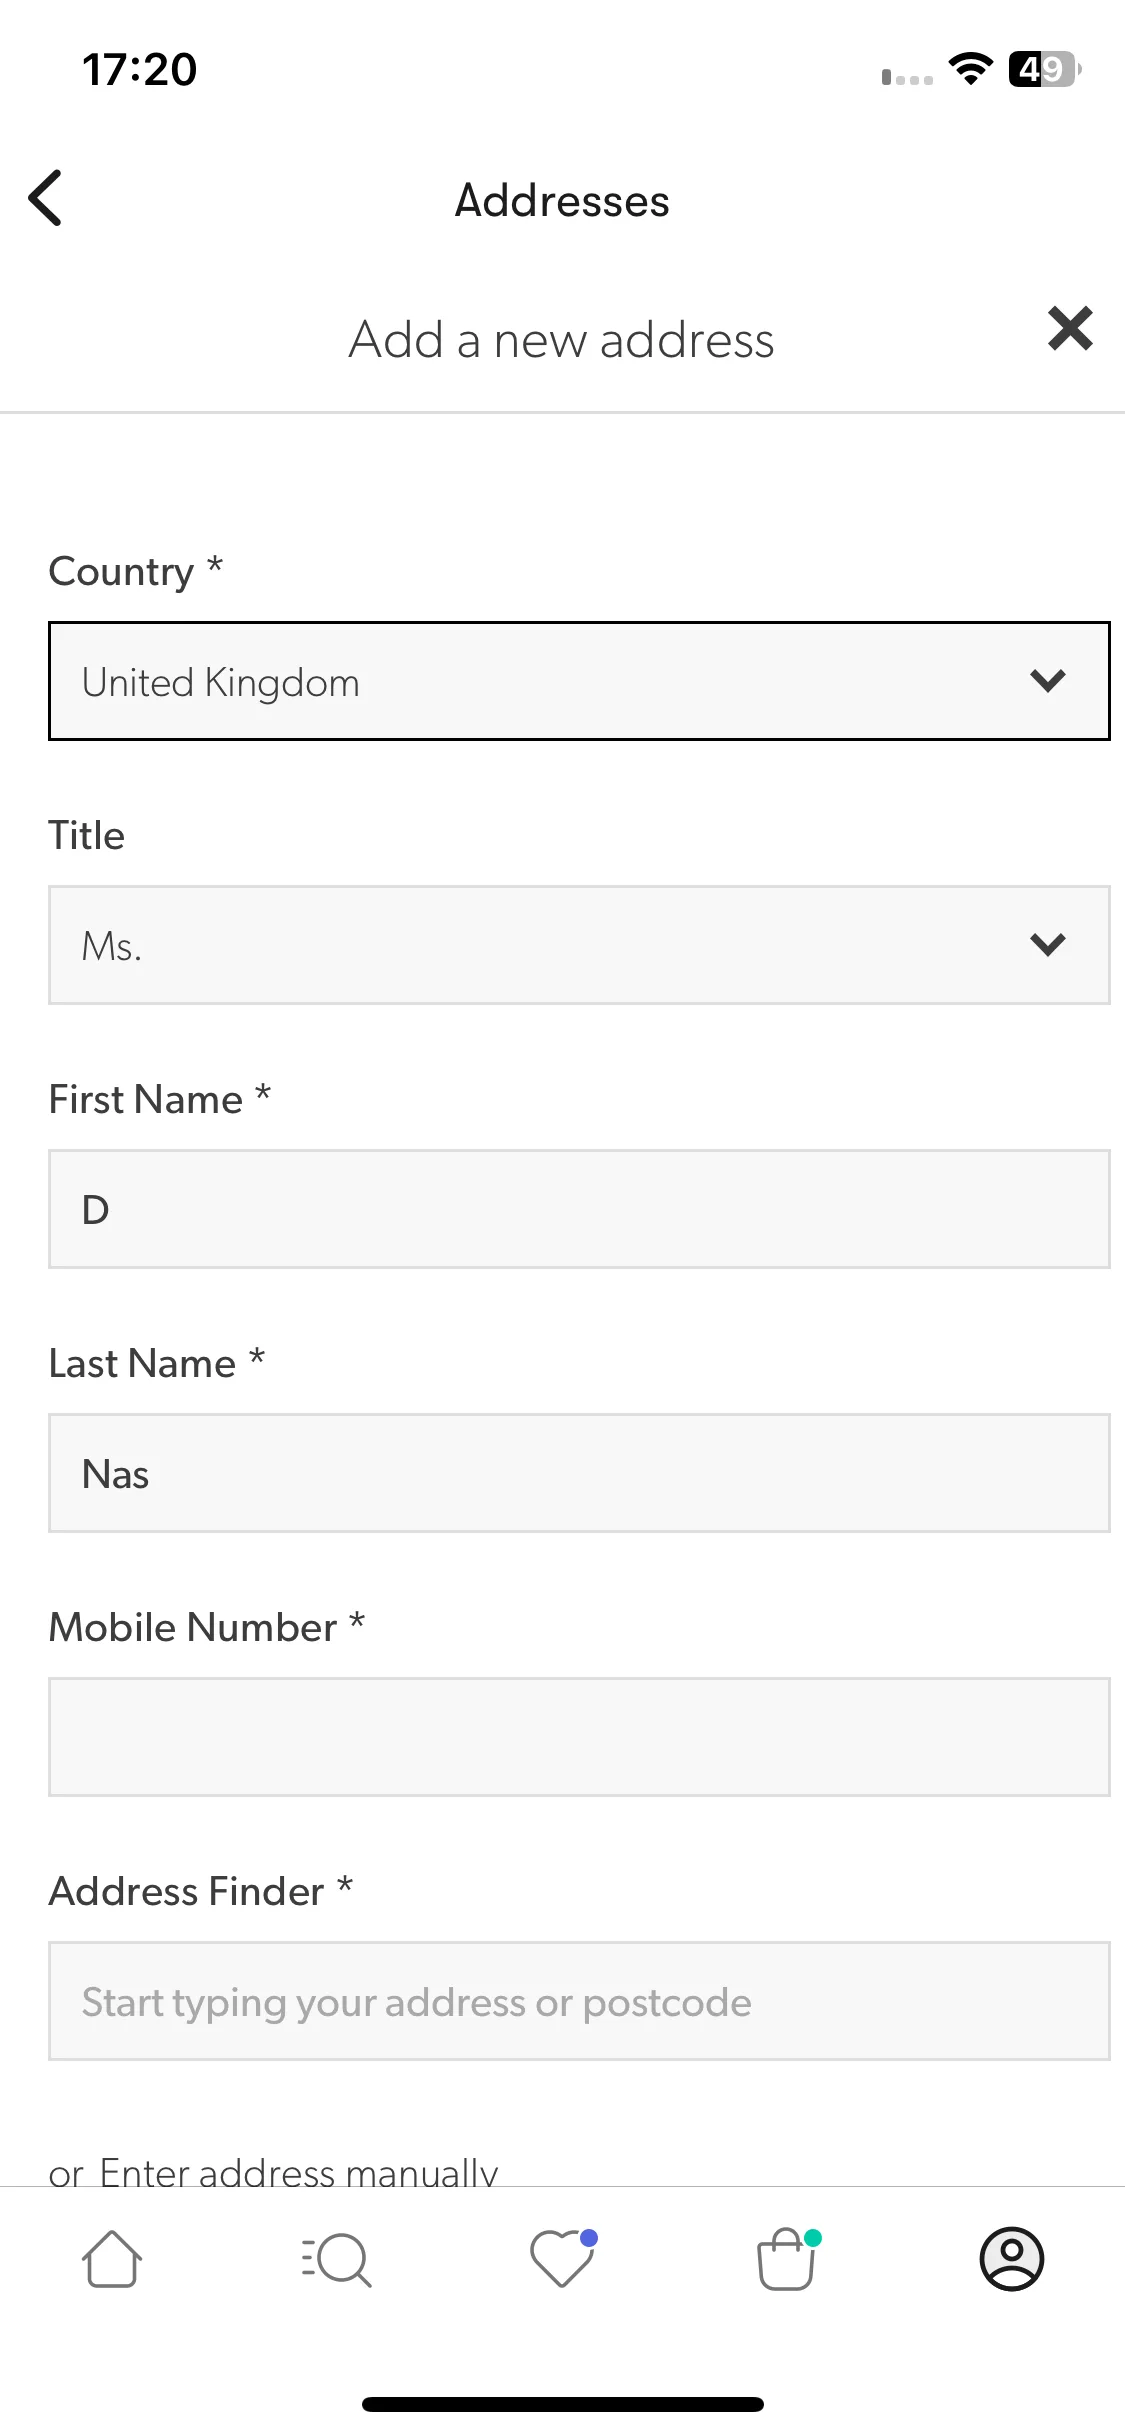The image size is (1125, 2436).
Task: Focus the First Name input field
Action: pyautogui.click(x=579, y=1209)
